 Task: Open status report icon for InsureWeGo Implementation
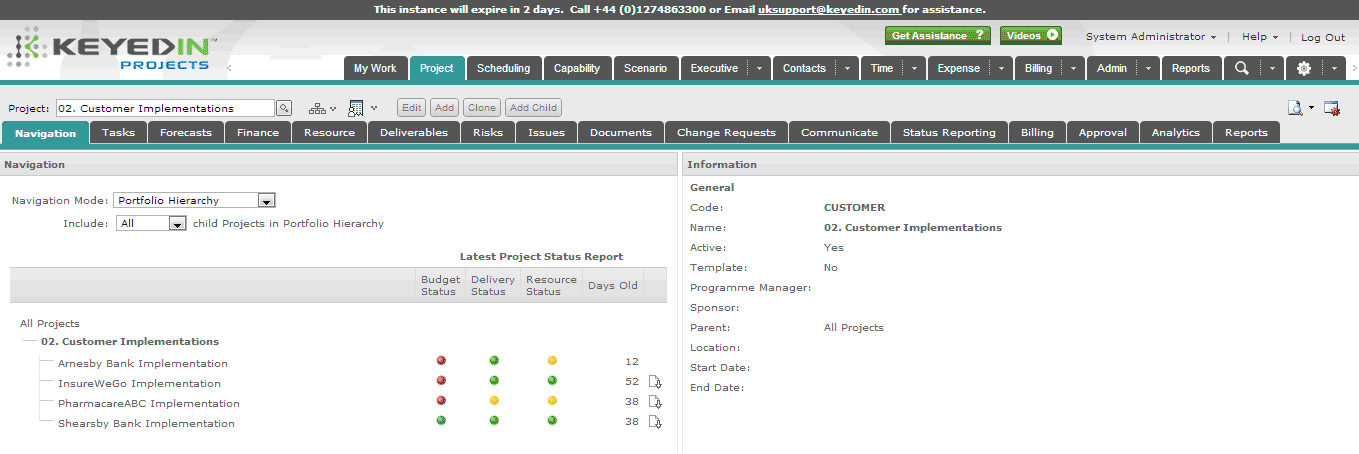point(655,382)
